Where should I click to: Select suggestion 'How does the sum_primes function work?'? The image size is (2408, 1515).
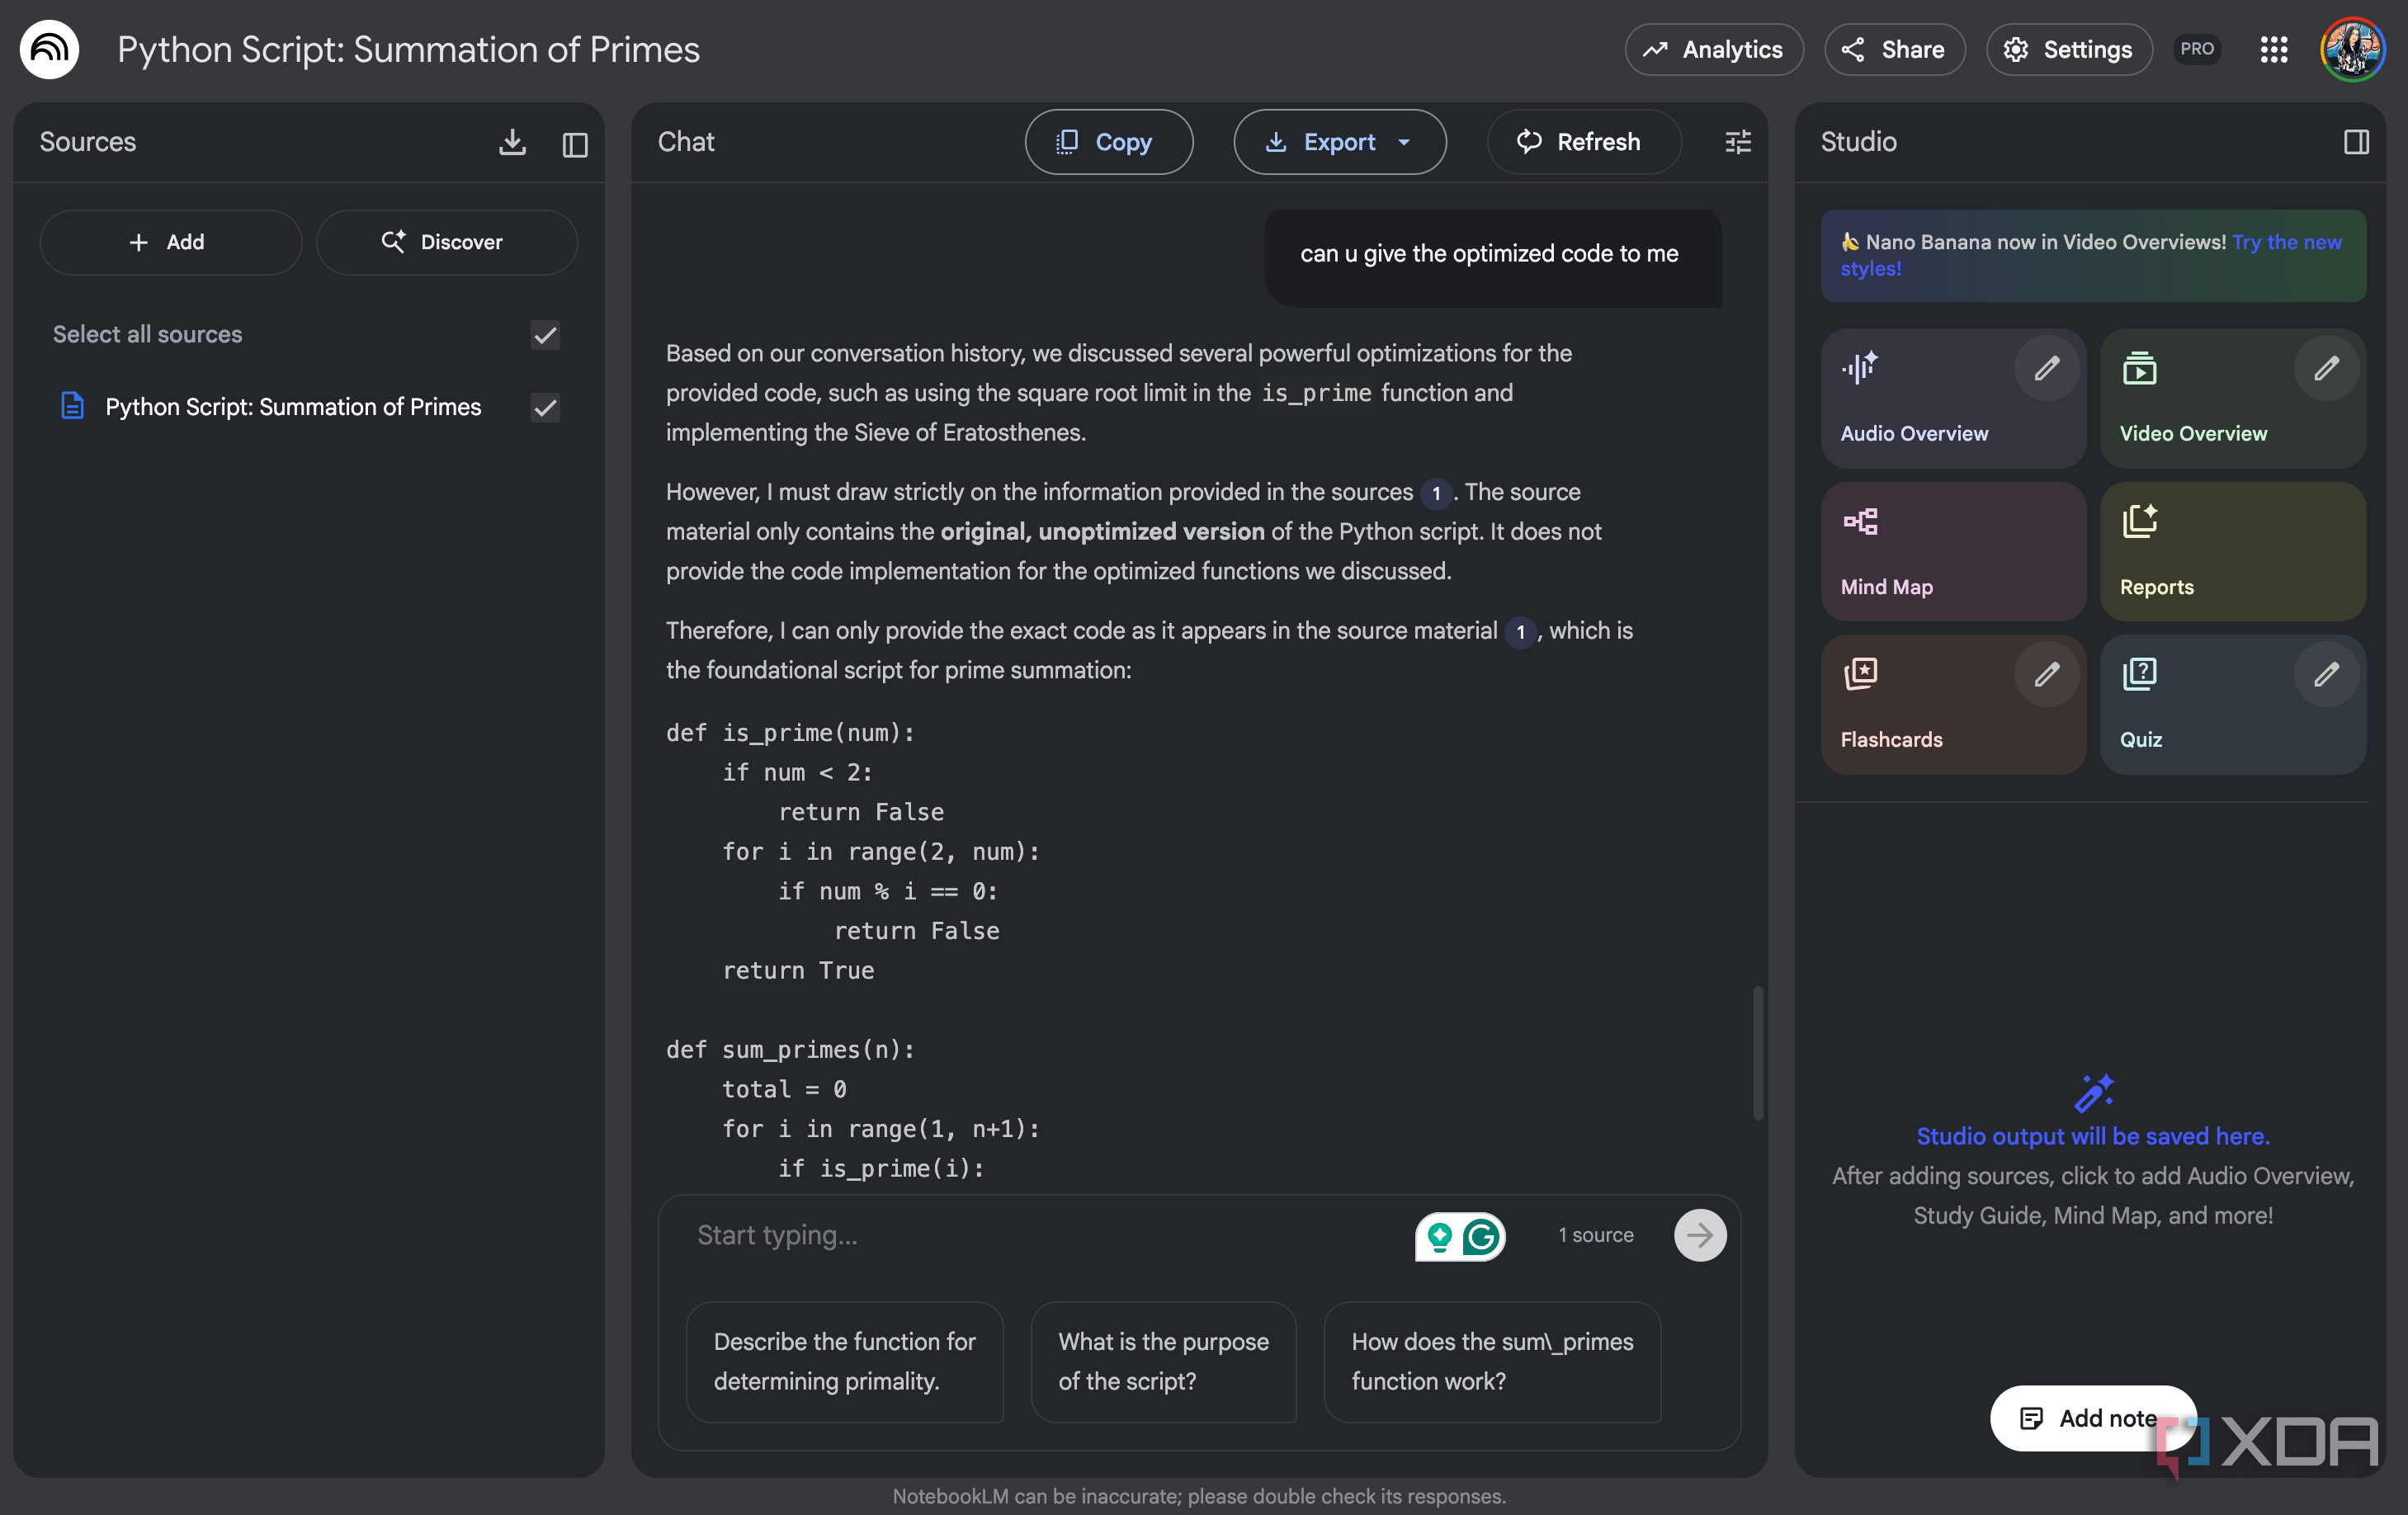tap(1492, 1361)
